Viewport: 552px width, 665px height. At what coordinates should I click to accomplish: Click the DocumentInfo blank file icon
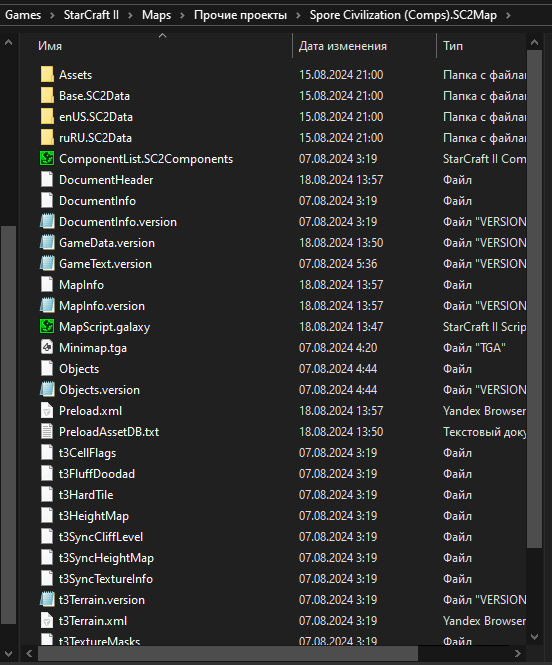pyautogui.click(x=47, y=201)
